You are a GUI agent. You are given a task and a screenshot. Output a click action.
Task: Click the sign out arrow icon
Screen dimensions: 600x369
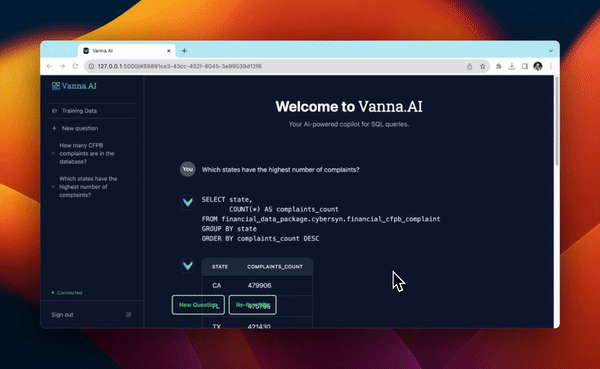point(129,315)
